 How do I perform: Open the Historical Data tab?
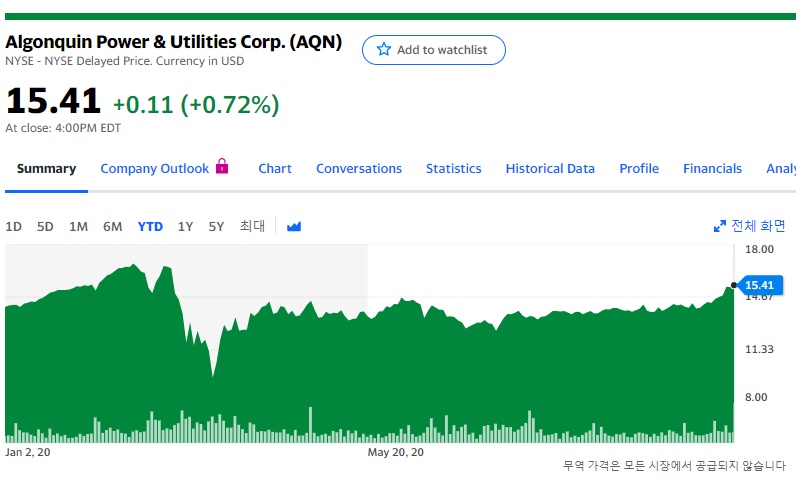[550, 169]
